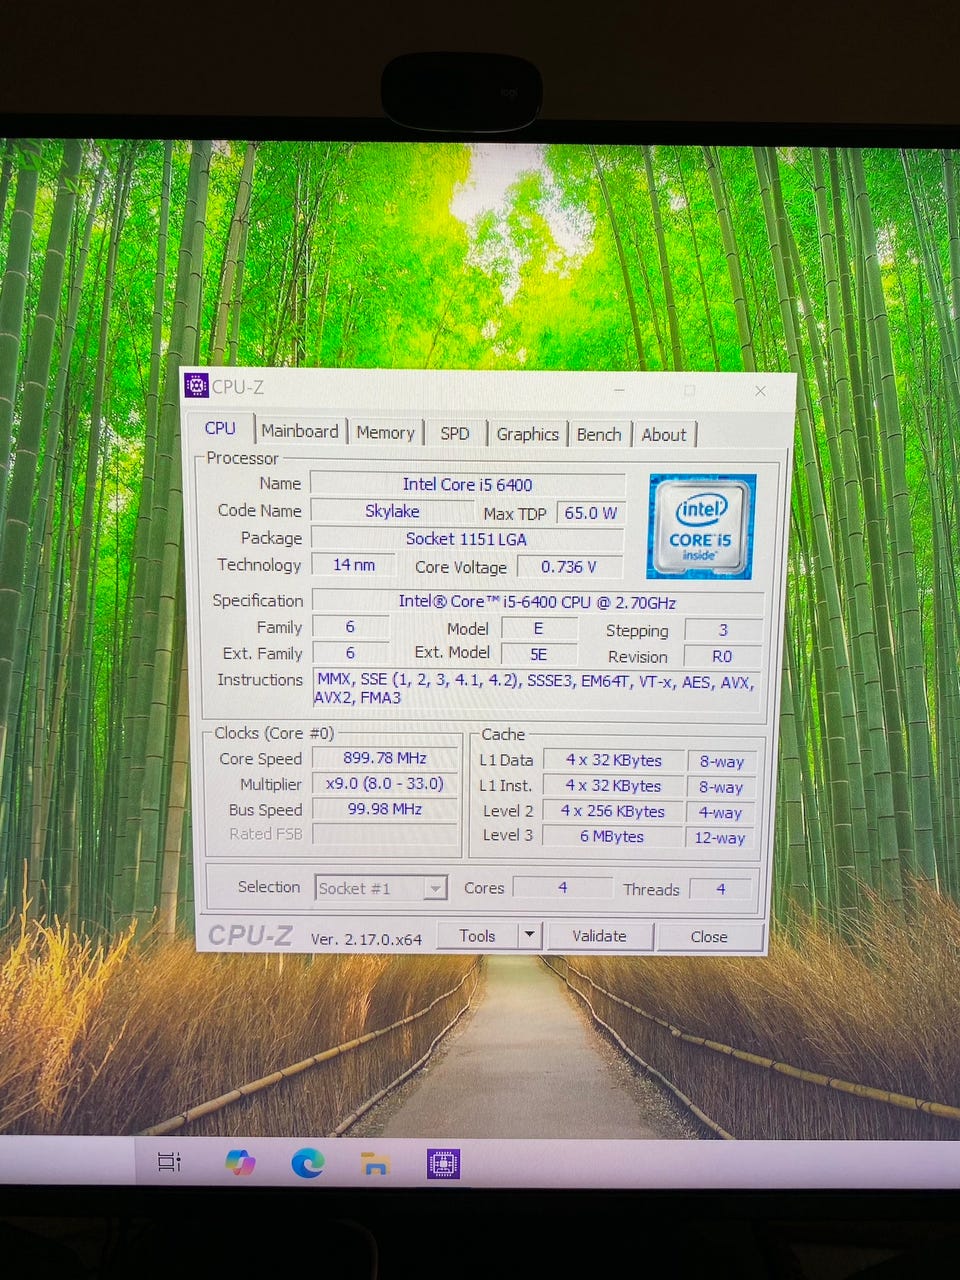Click the Package value 'Socket 1151 LGA'
960x1280 pixels.
466,538
